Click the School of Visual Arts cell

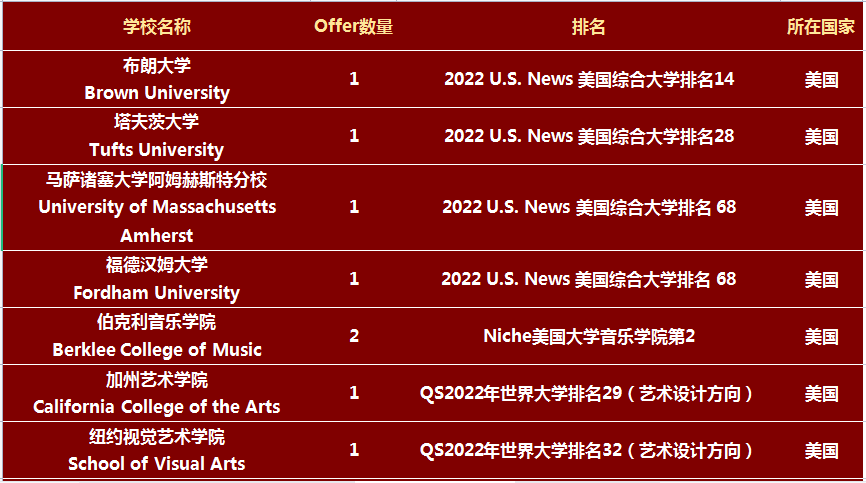pyautogui.click(x=157, y=450)
